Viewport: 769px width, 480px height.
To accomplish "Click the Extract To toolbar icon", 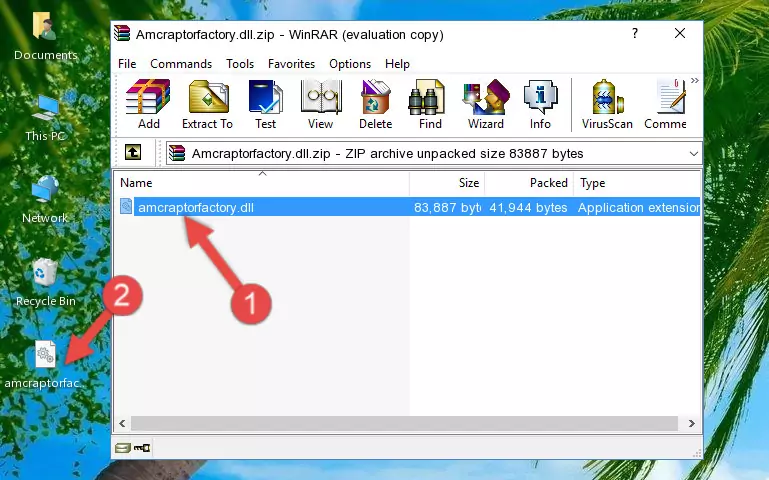I will (207, 104).
